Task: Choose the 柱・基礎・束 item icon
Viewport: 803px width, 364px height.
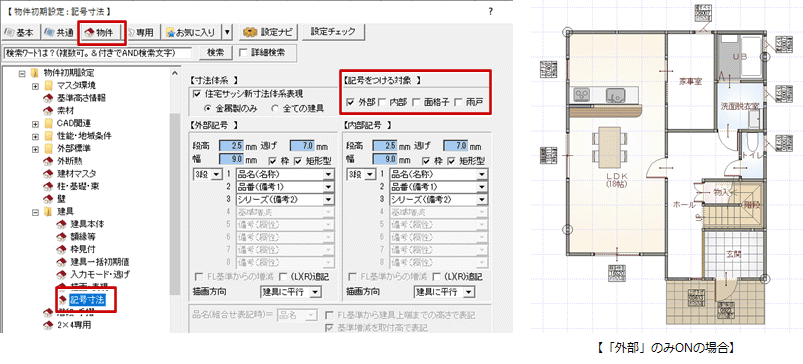Action: (x=49, y=186)
